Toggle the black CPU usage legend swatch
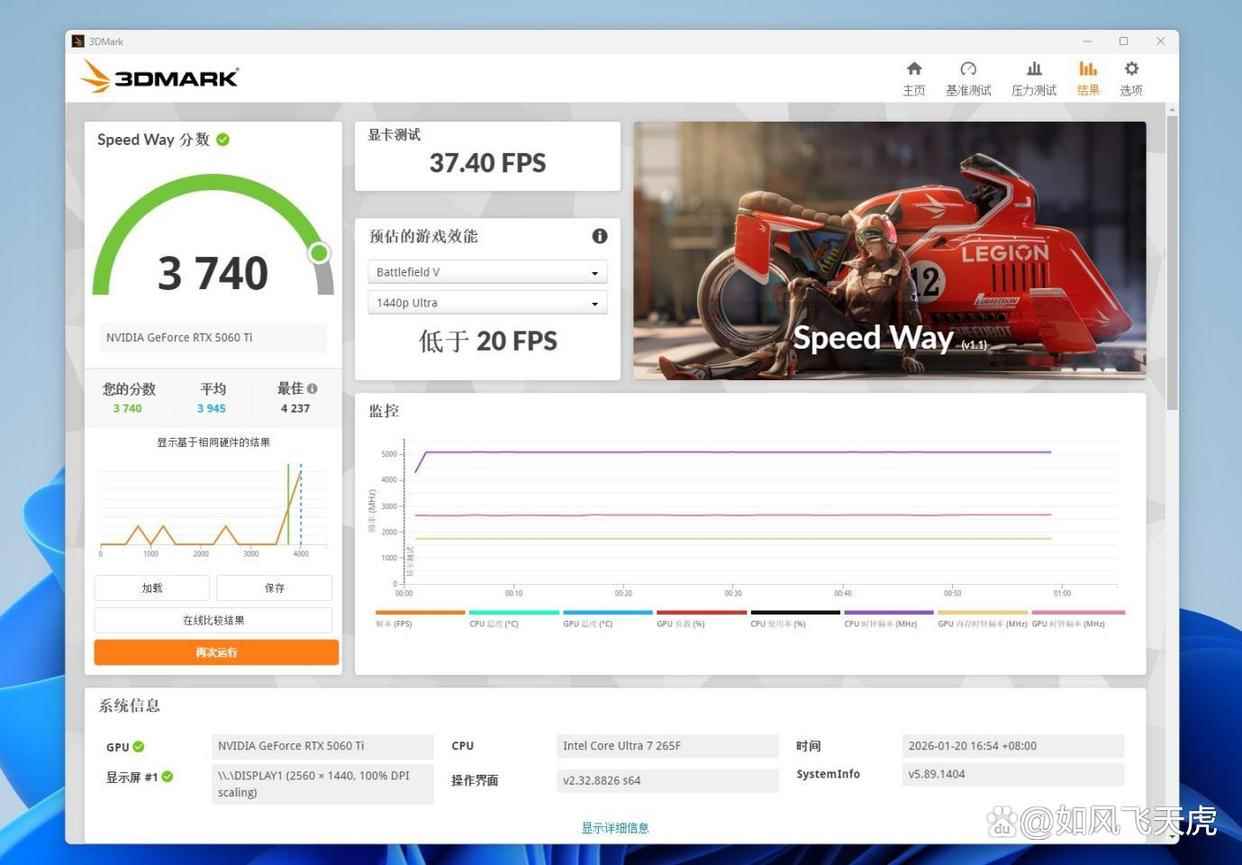This screenshot has width=1242, height=865. 795,612
